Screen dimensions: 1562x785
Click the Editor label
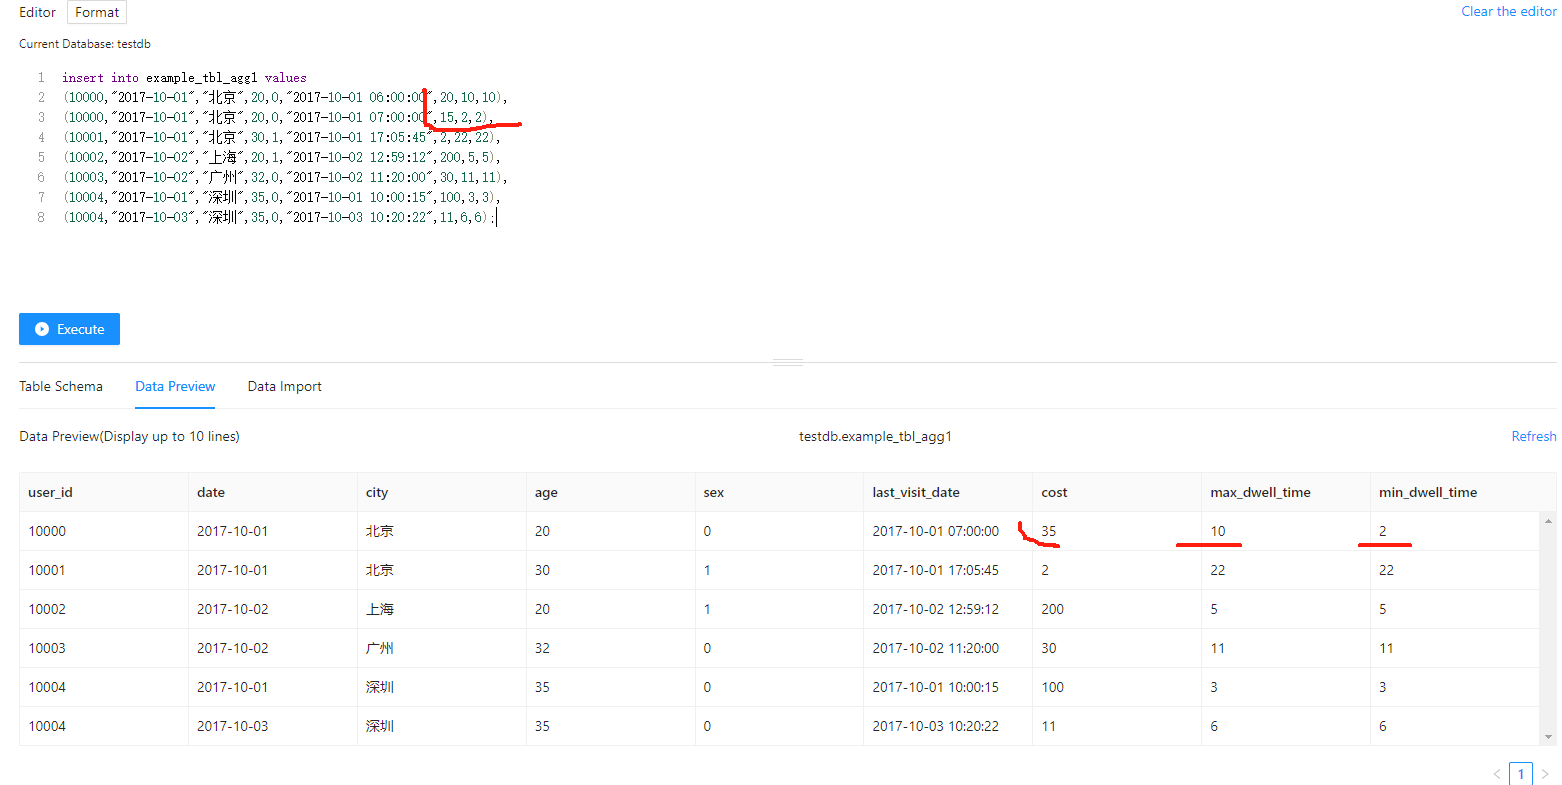click(x=37, y=12)
